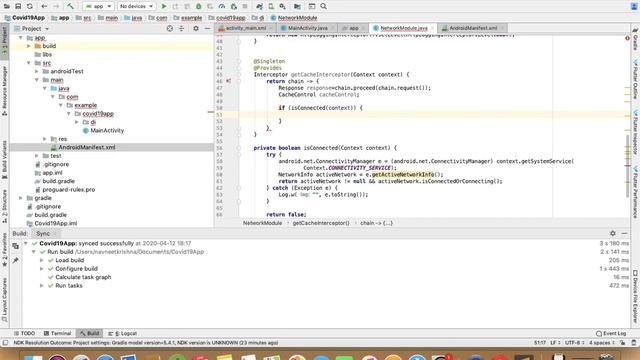Screen dimensions: 640x360
Task: Click the Open file toolbar icon
Action: (7, 6)
